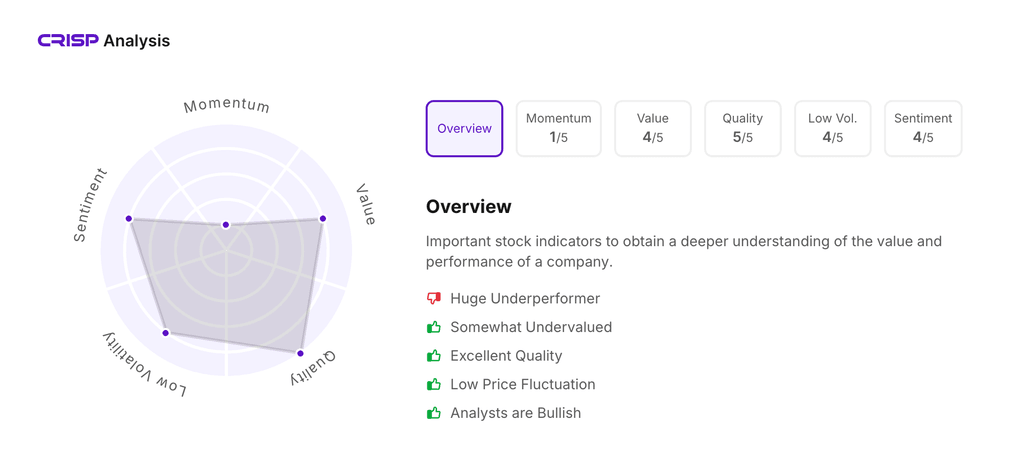Click the red thumbs-down icon beside Huge Underperformer
This screenshot has width=1024, height=476.
(434, 298)
